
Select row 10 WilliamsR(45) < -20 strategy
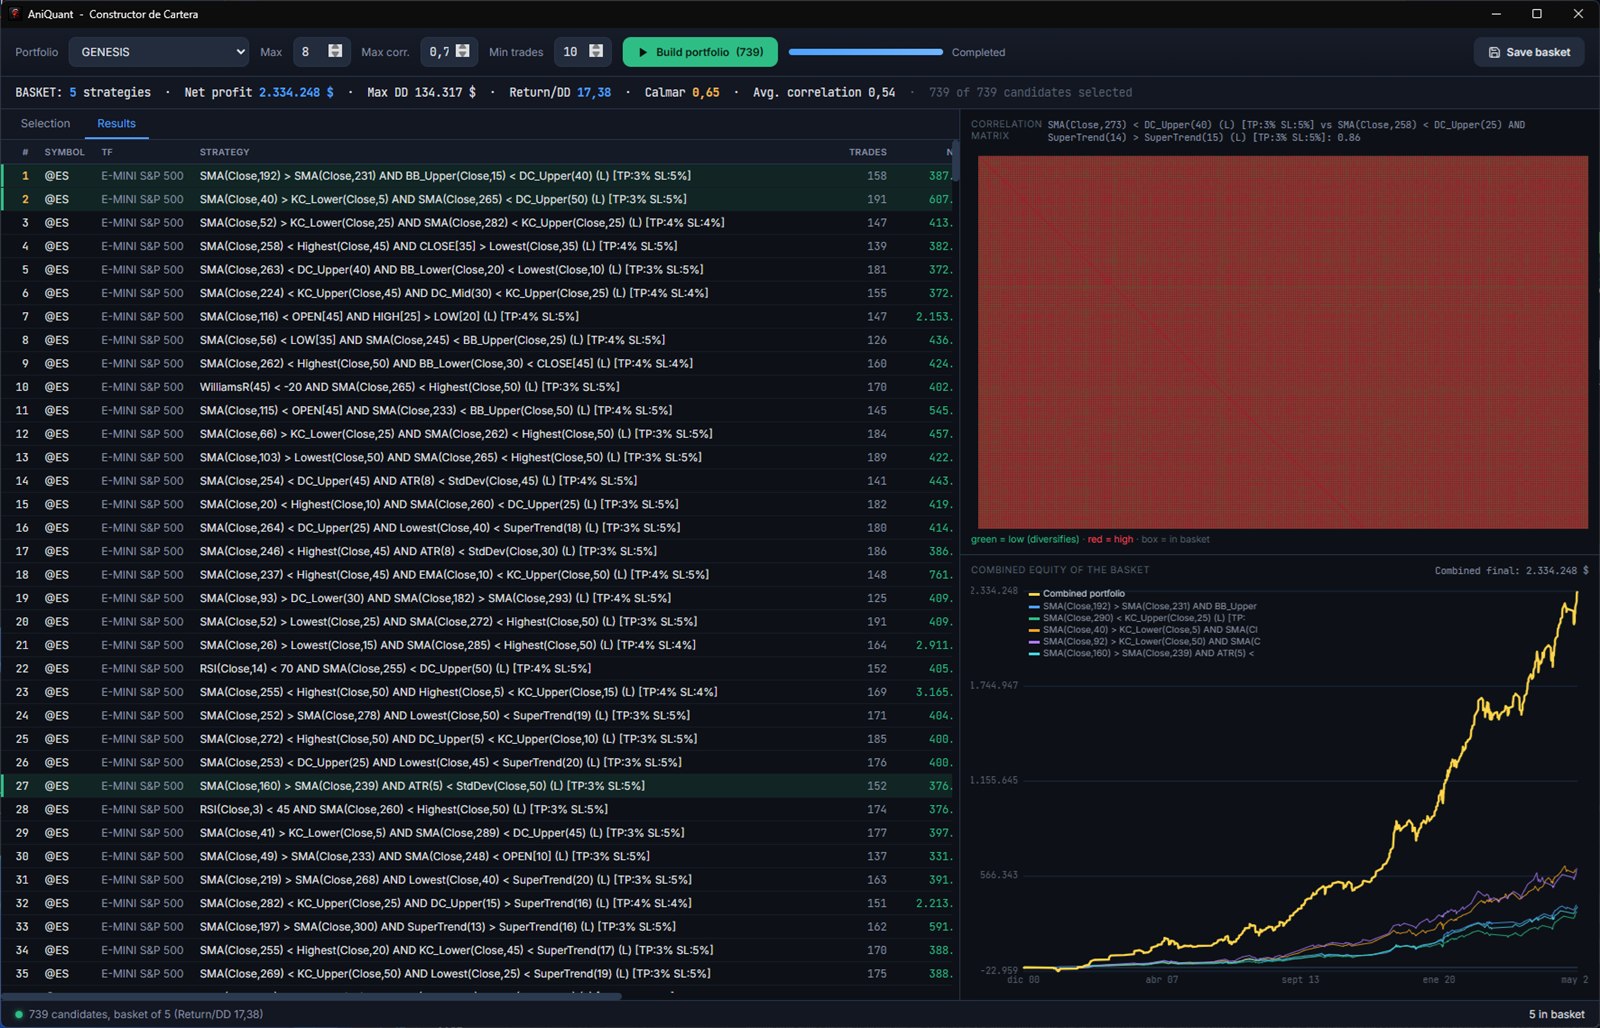[477, 387]
